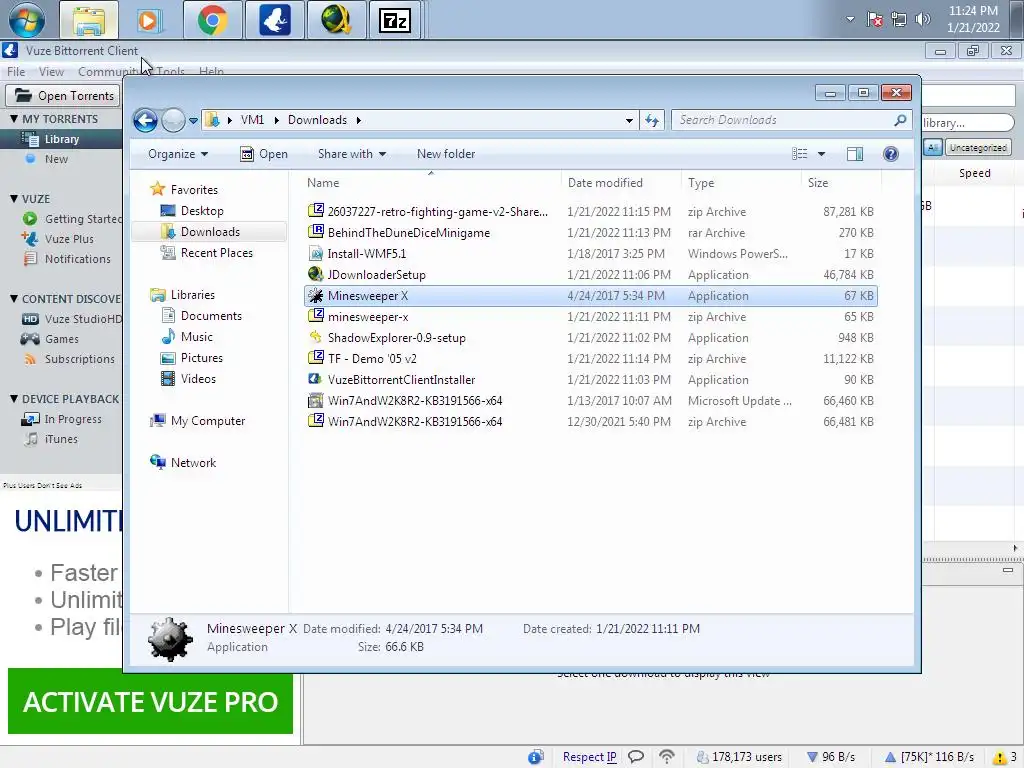
Task: Collapse the DEVICE PLAYBACK section
Action: pyautogui.click(x=14, y=398)
